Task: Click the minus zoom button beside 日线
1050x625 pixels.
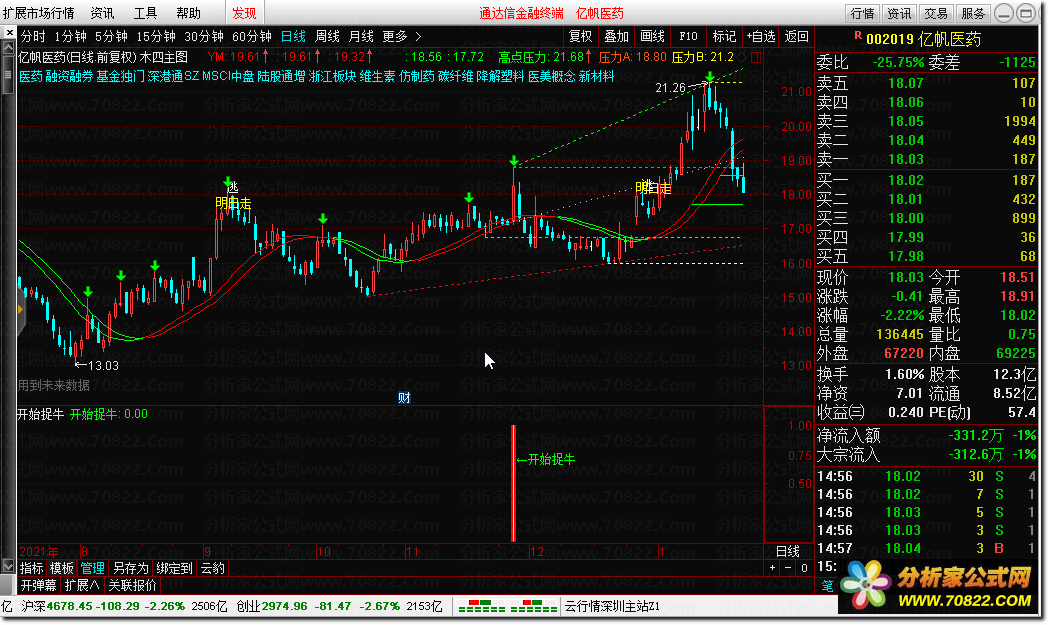Action: pyautogui.click(x=788, y=567)
